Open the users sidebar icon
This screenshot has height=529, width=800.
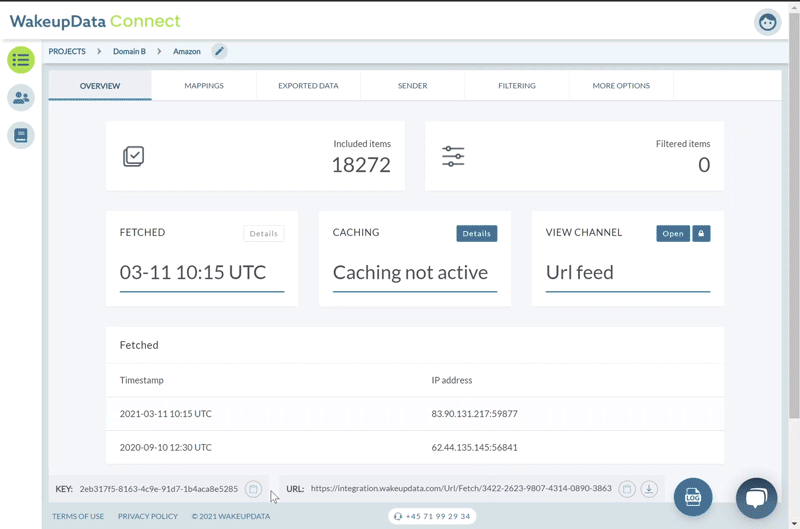pos(21,97)
